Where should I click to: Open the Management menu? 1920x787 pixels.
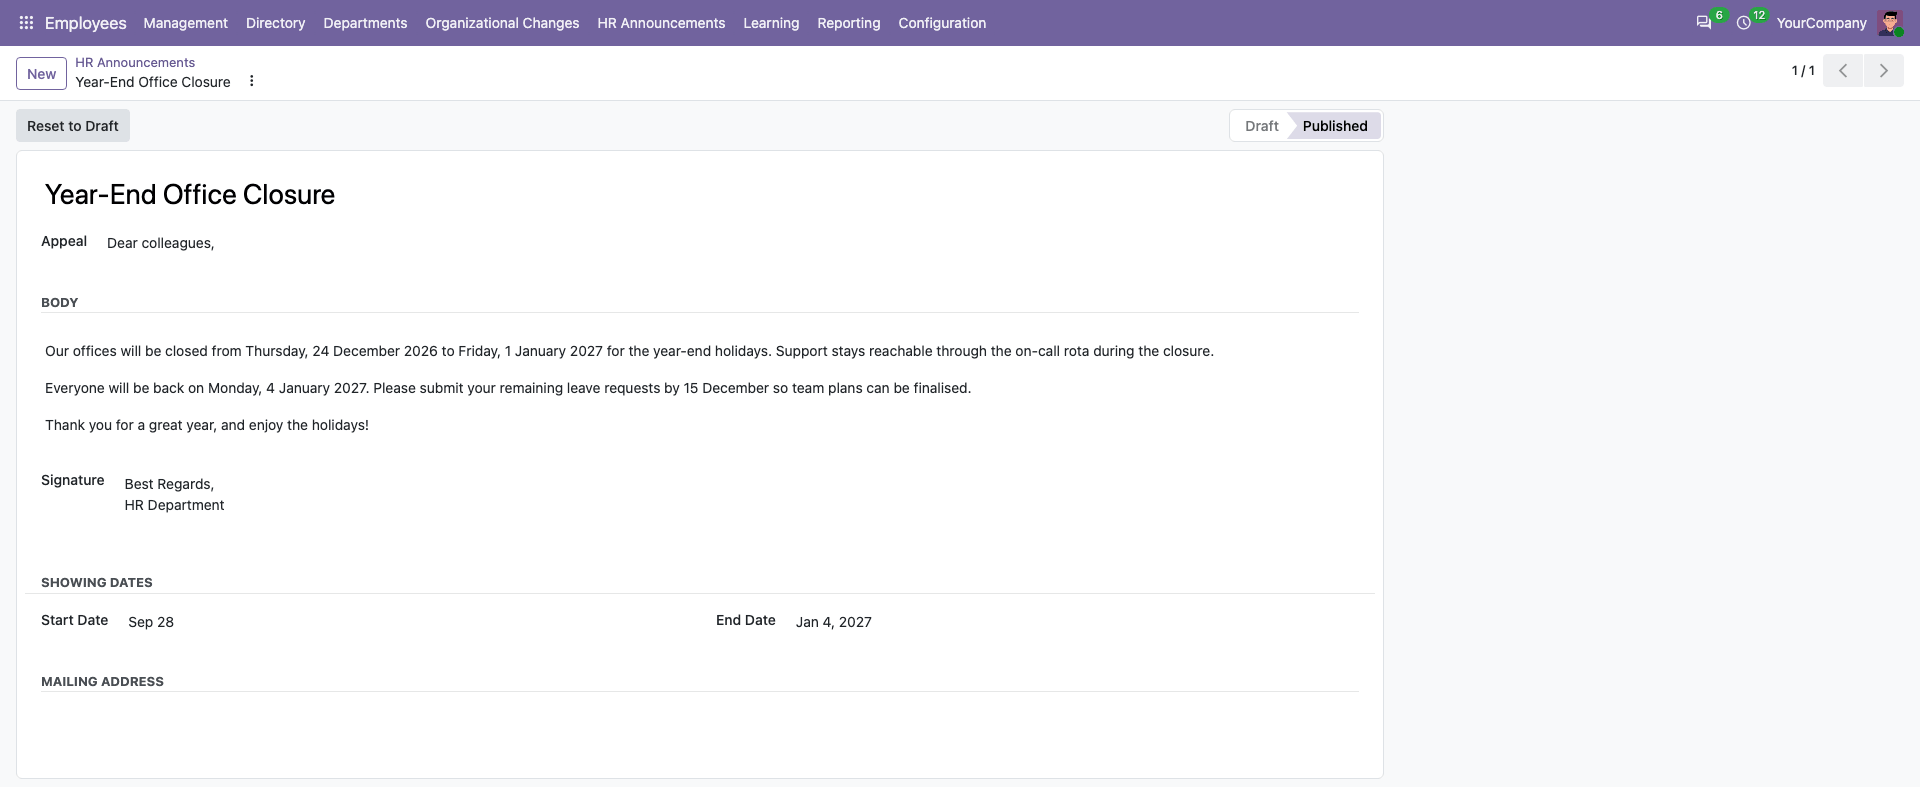186,23
